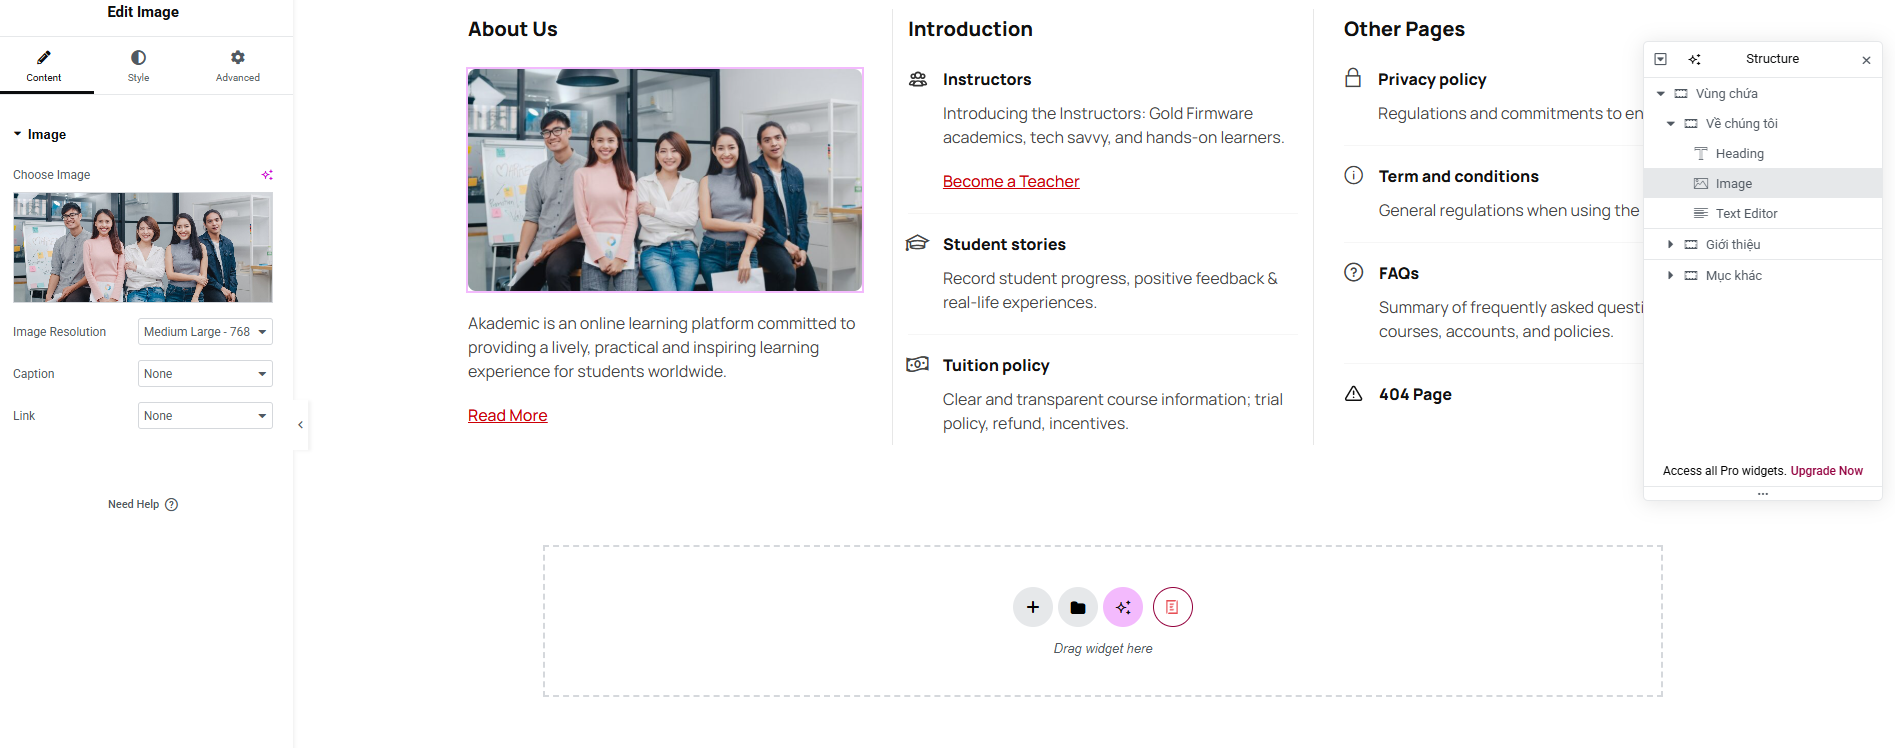Screen dimensions: 1895x748
Task: Close the Structure panel
Action: point(1866,60)
